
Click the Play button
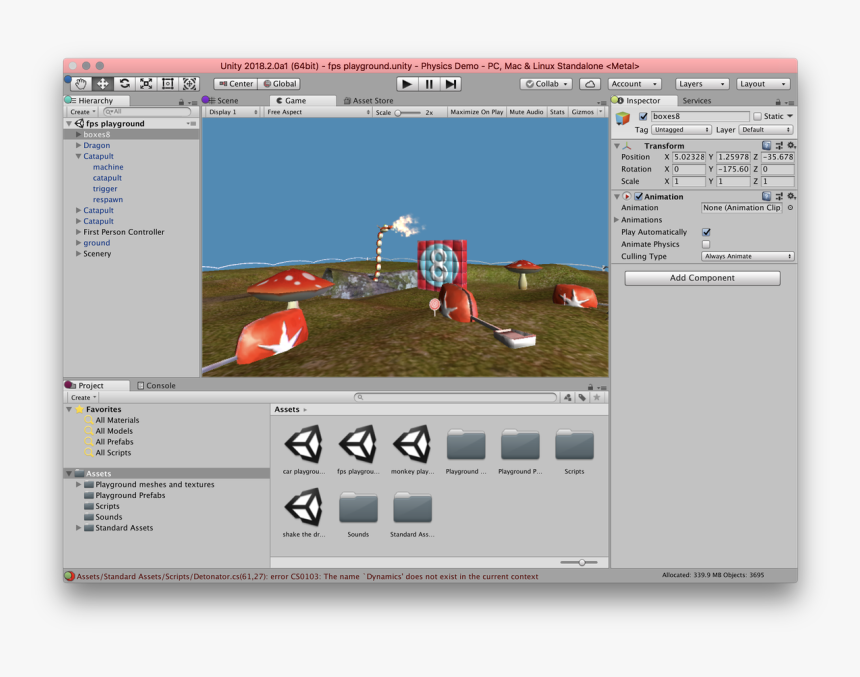407,84
